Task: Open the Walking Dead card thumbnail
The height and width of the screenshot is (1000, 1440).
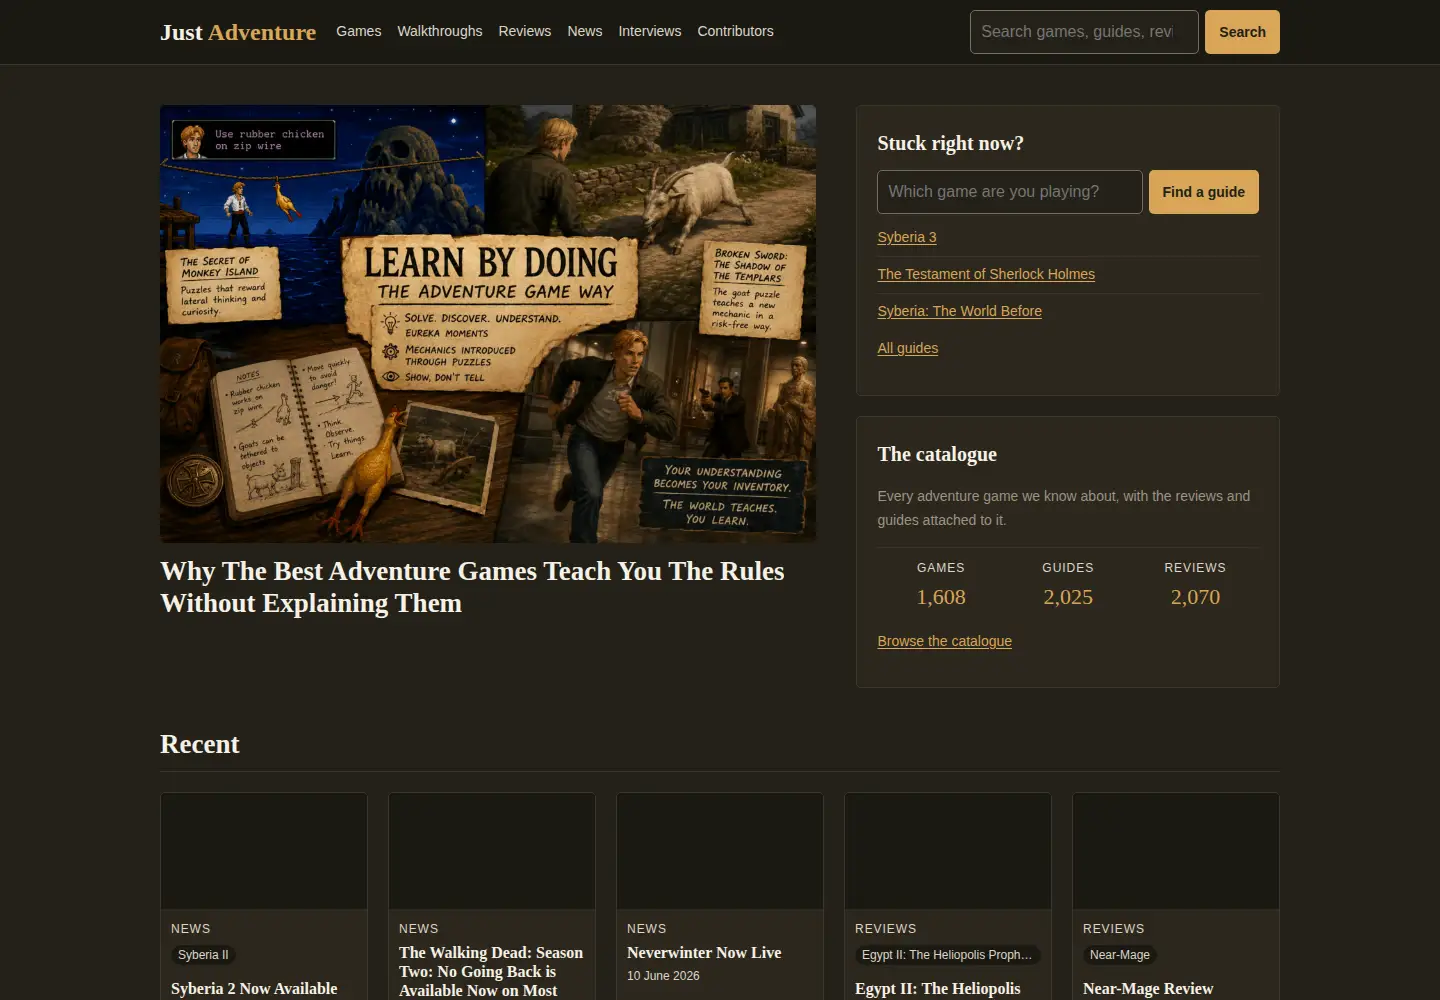Action: pyautogui.click(x=492, y=851)
